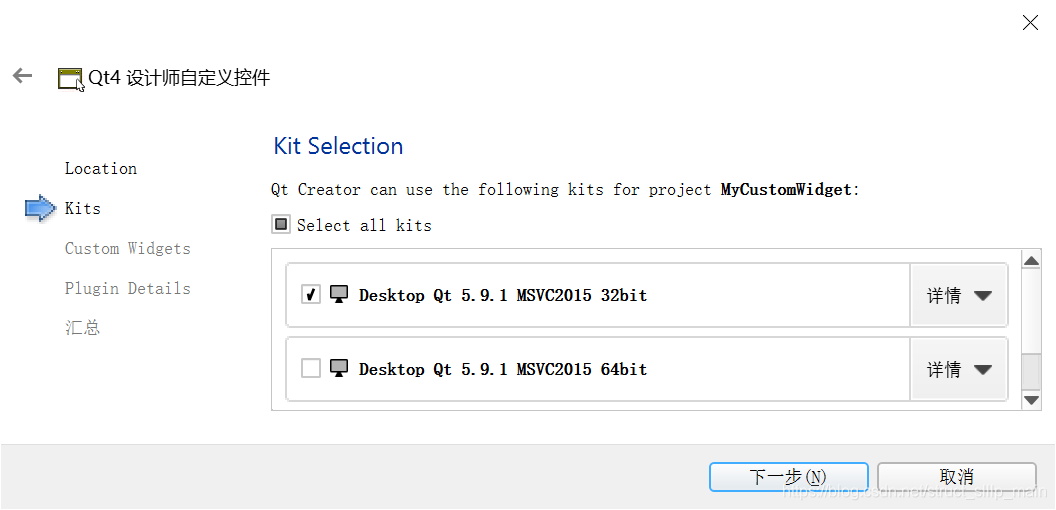1056x510 pixels.
Task: Click the kit list scrollbar up arrow
Action: (1032, 261)
